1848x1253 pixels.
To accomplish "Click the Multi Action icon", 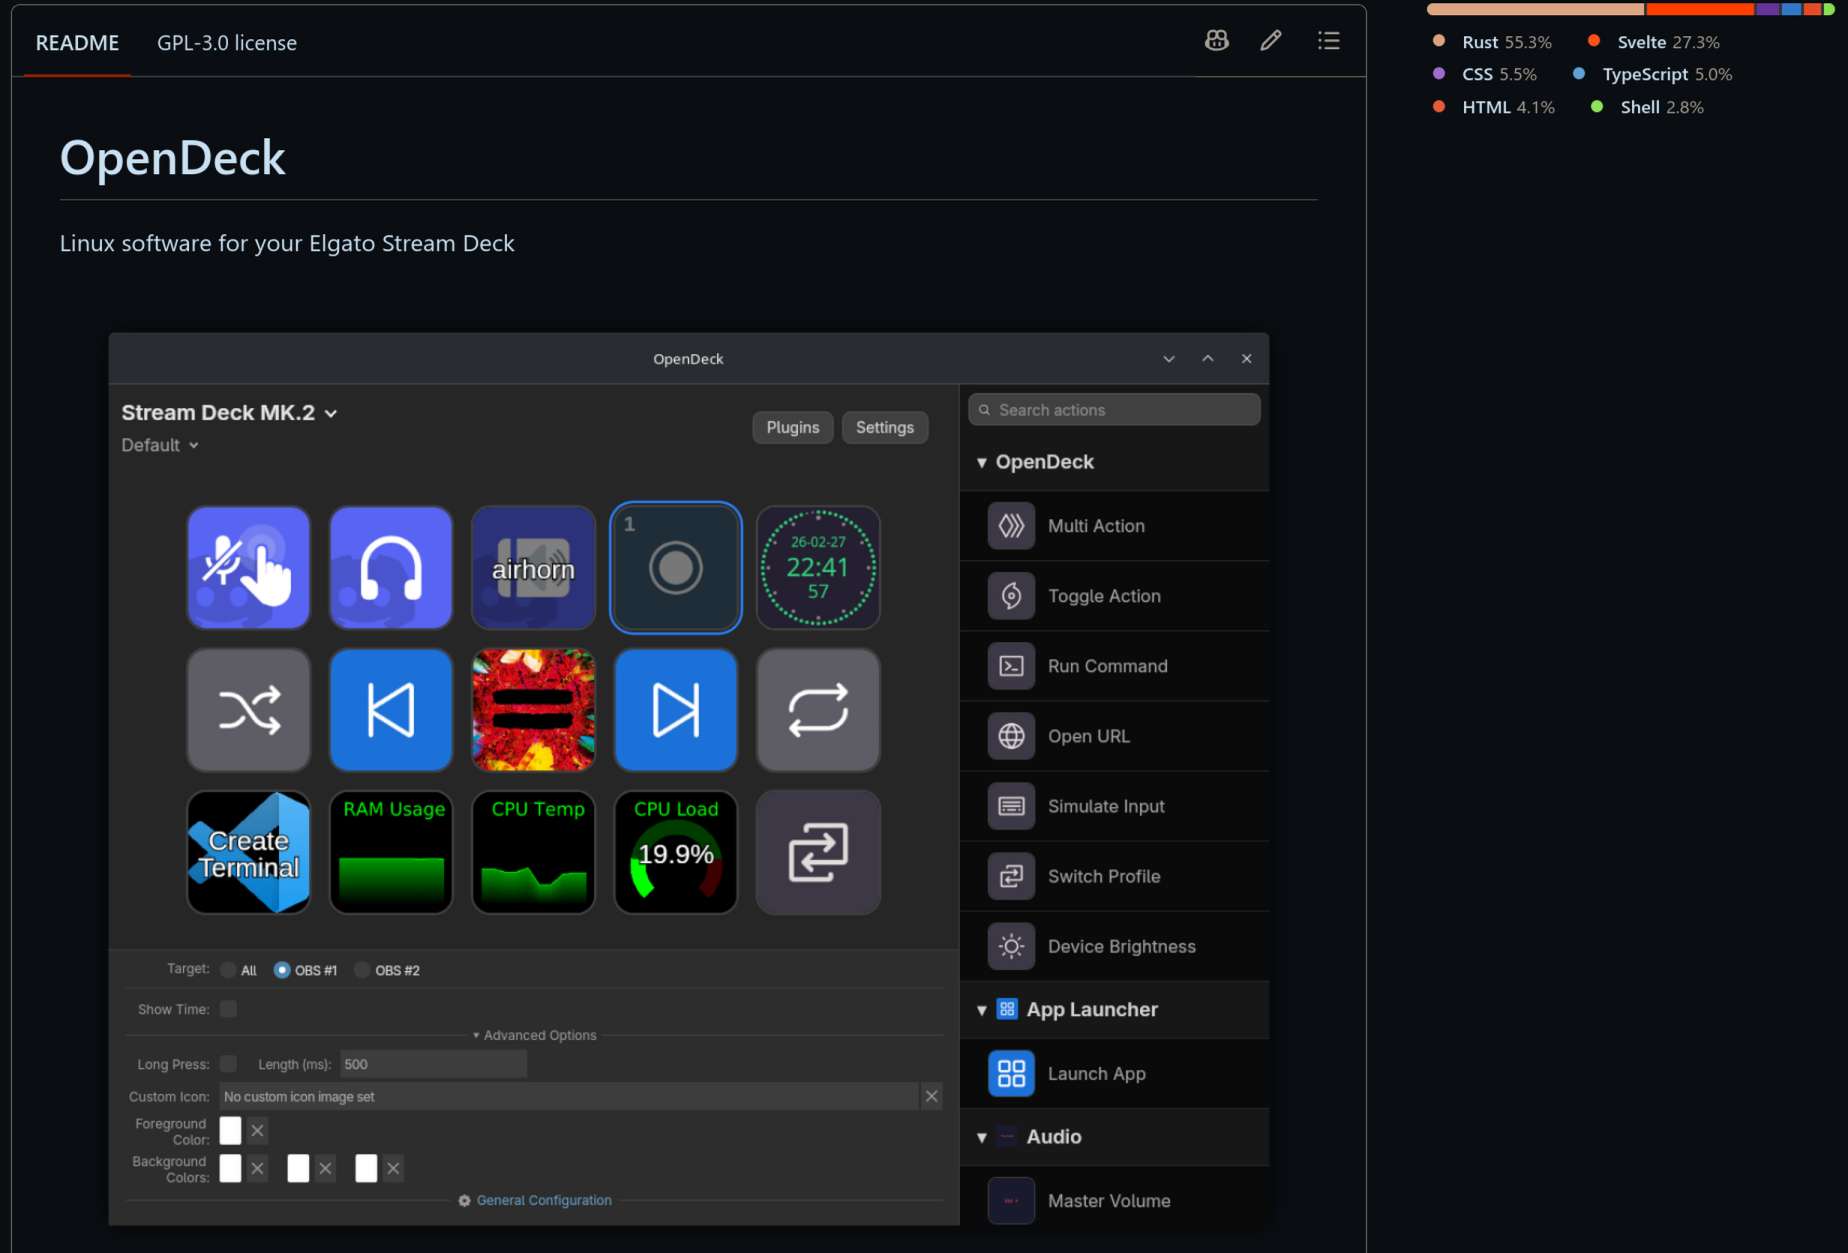I will (1011, 526).
